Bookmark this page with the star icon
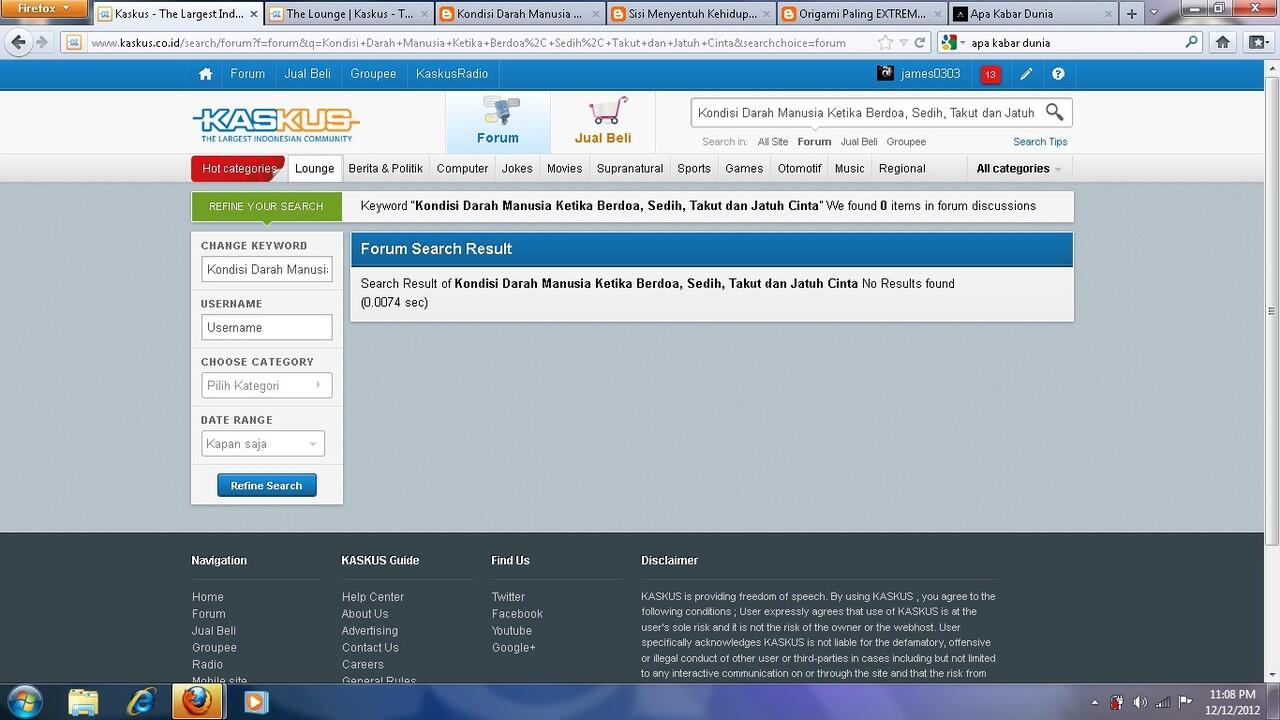Image resolution: width=1280 pixels, height=720 pixels. tap(885, 43)
